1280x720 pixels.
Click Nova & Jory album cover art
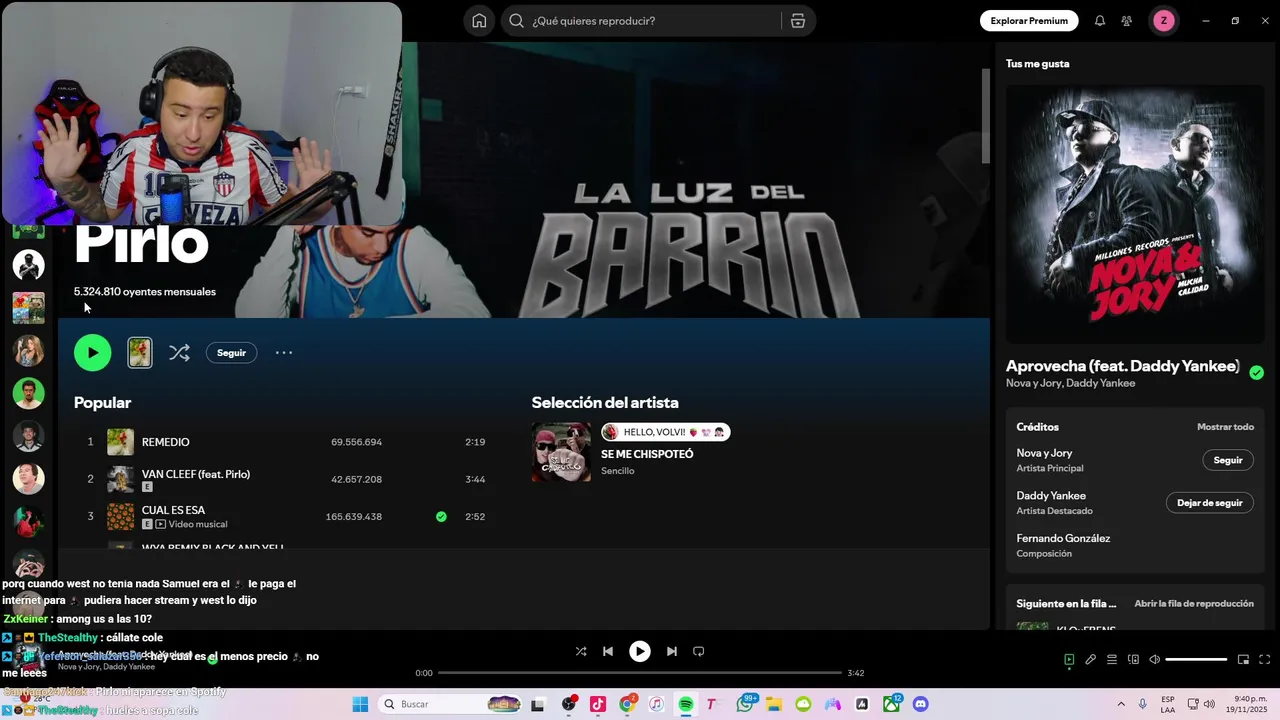coord(1135,214)
